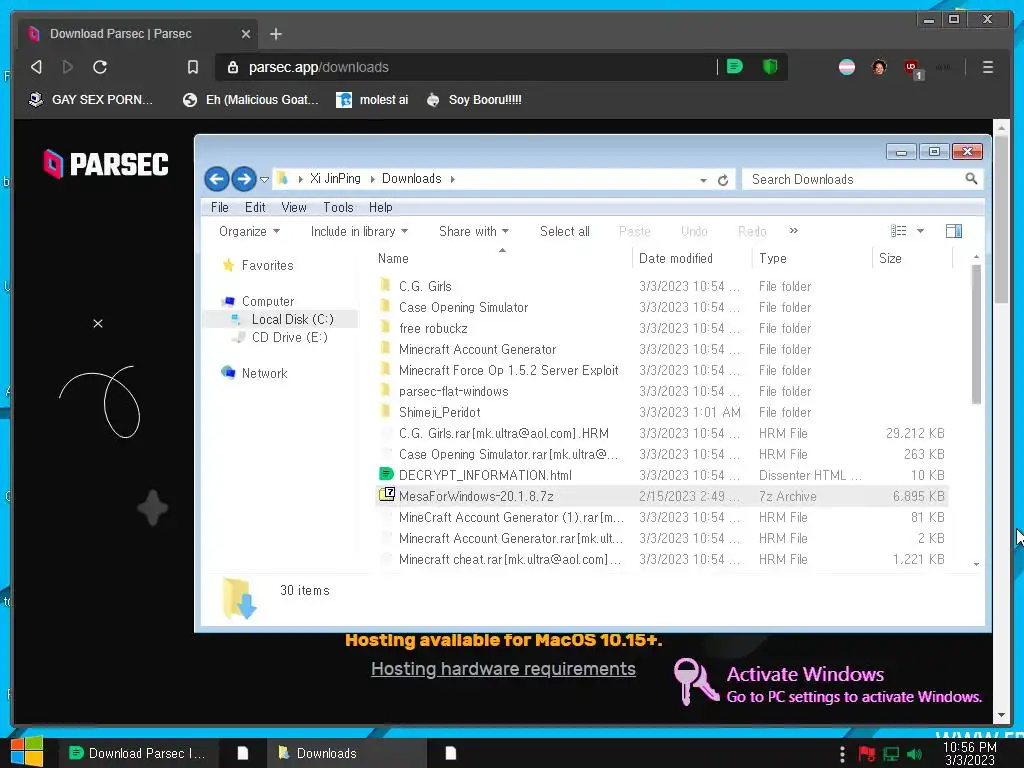Image resolution: width=1024 pixels, height=768 pixels.
Task: Bookmark this page with the bookmark icon
Action: click(193, 67)
